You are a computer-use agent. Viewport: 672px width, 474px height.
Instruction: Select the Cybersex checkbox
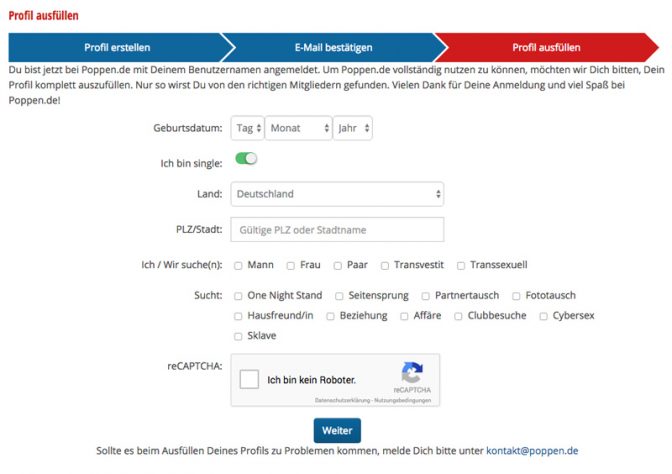[x=543, y=316]
